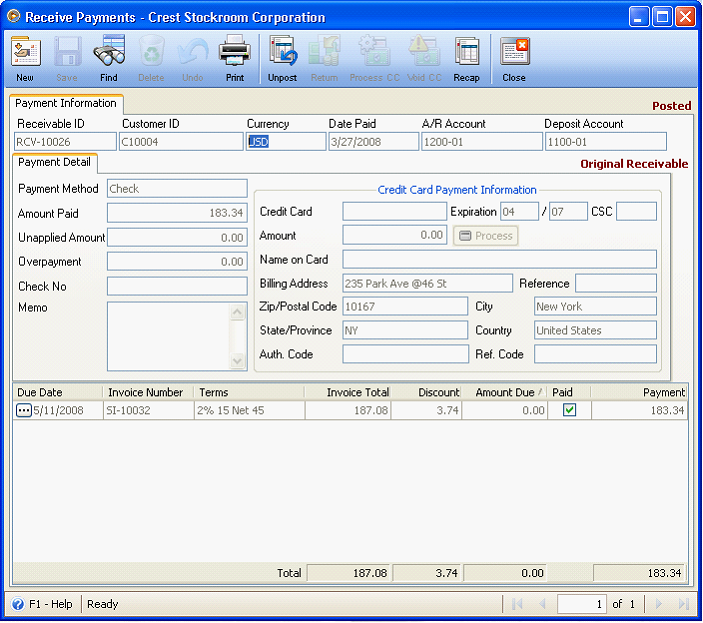The height and width of the screenshot is (623, 703).
Task: Go to the next record arrow
Action: click(658, 604)
